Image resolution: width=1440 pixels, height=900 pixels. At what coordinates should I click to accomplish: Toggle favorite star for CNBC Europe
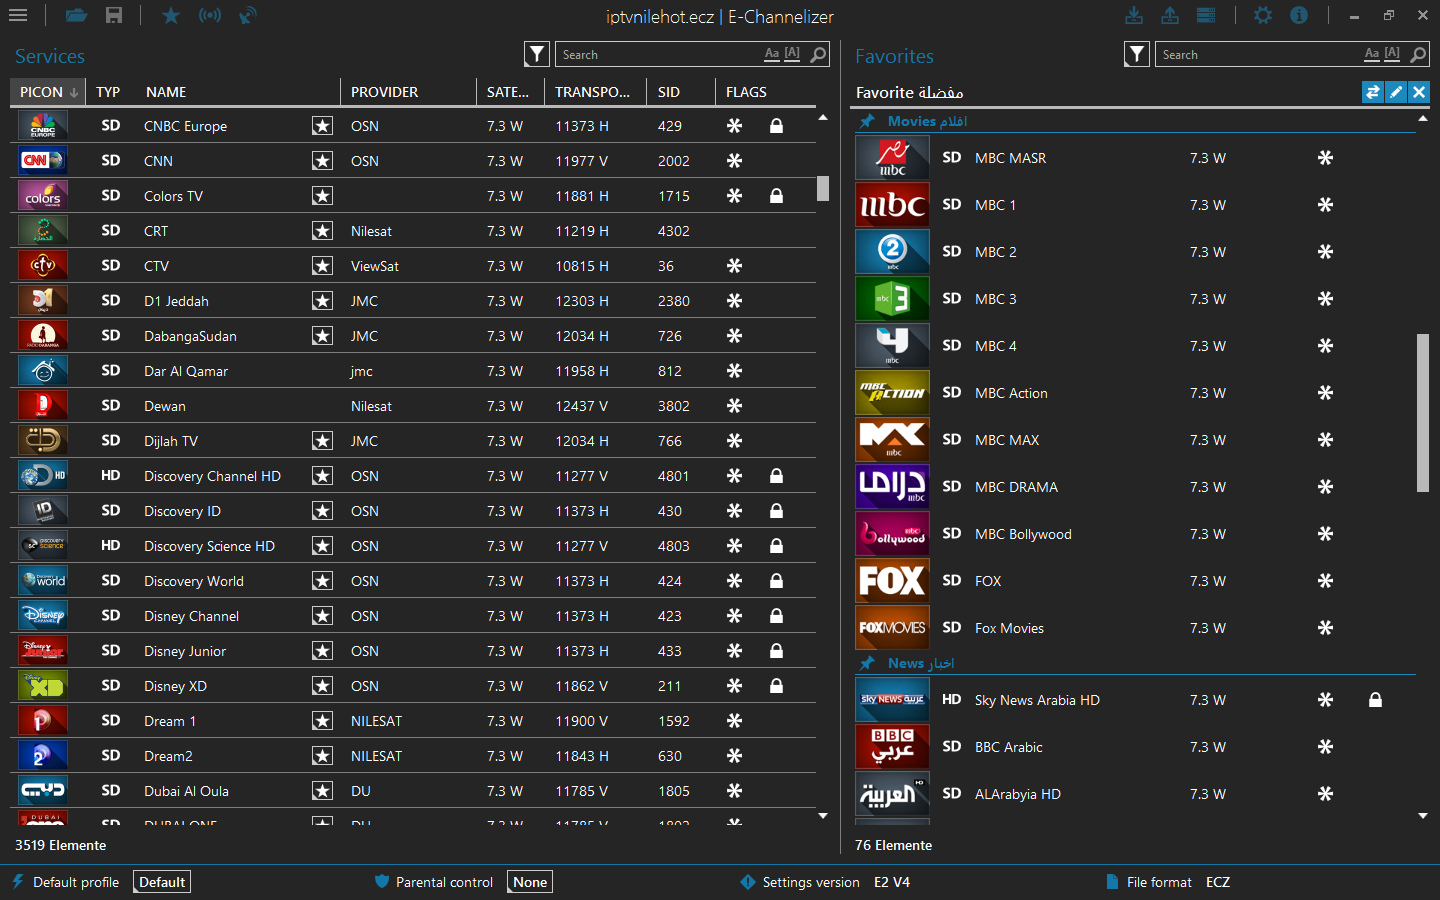(322, 126)
